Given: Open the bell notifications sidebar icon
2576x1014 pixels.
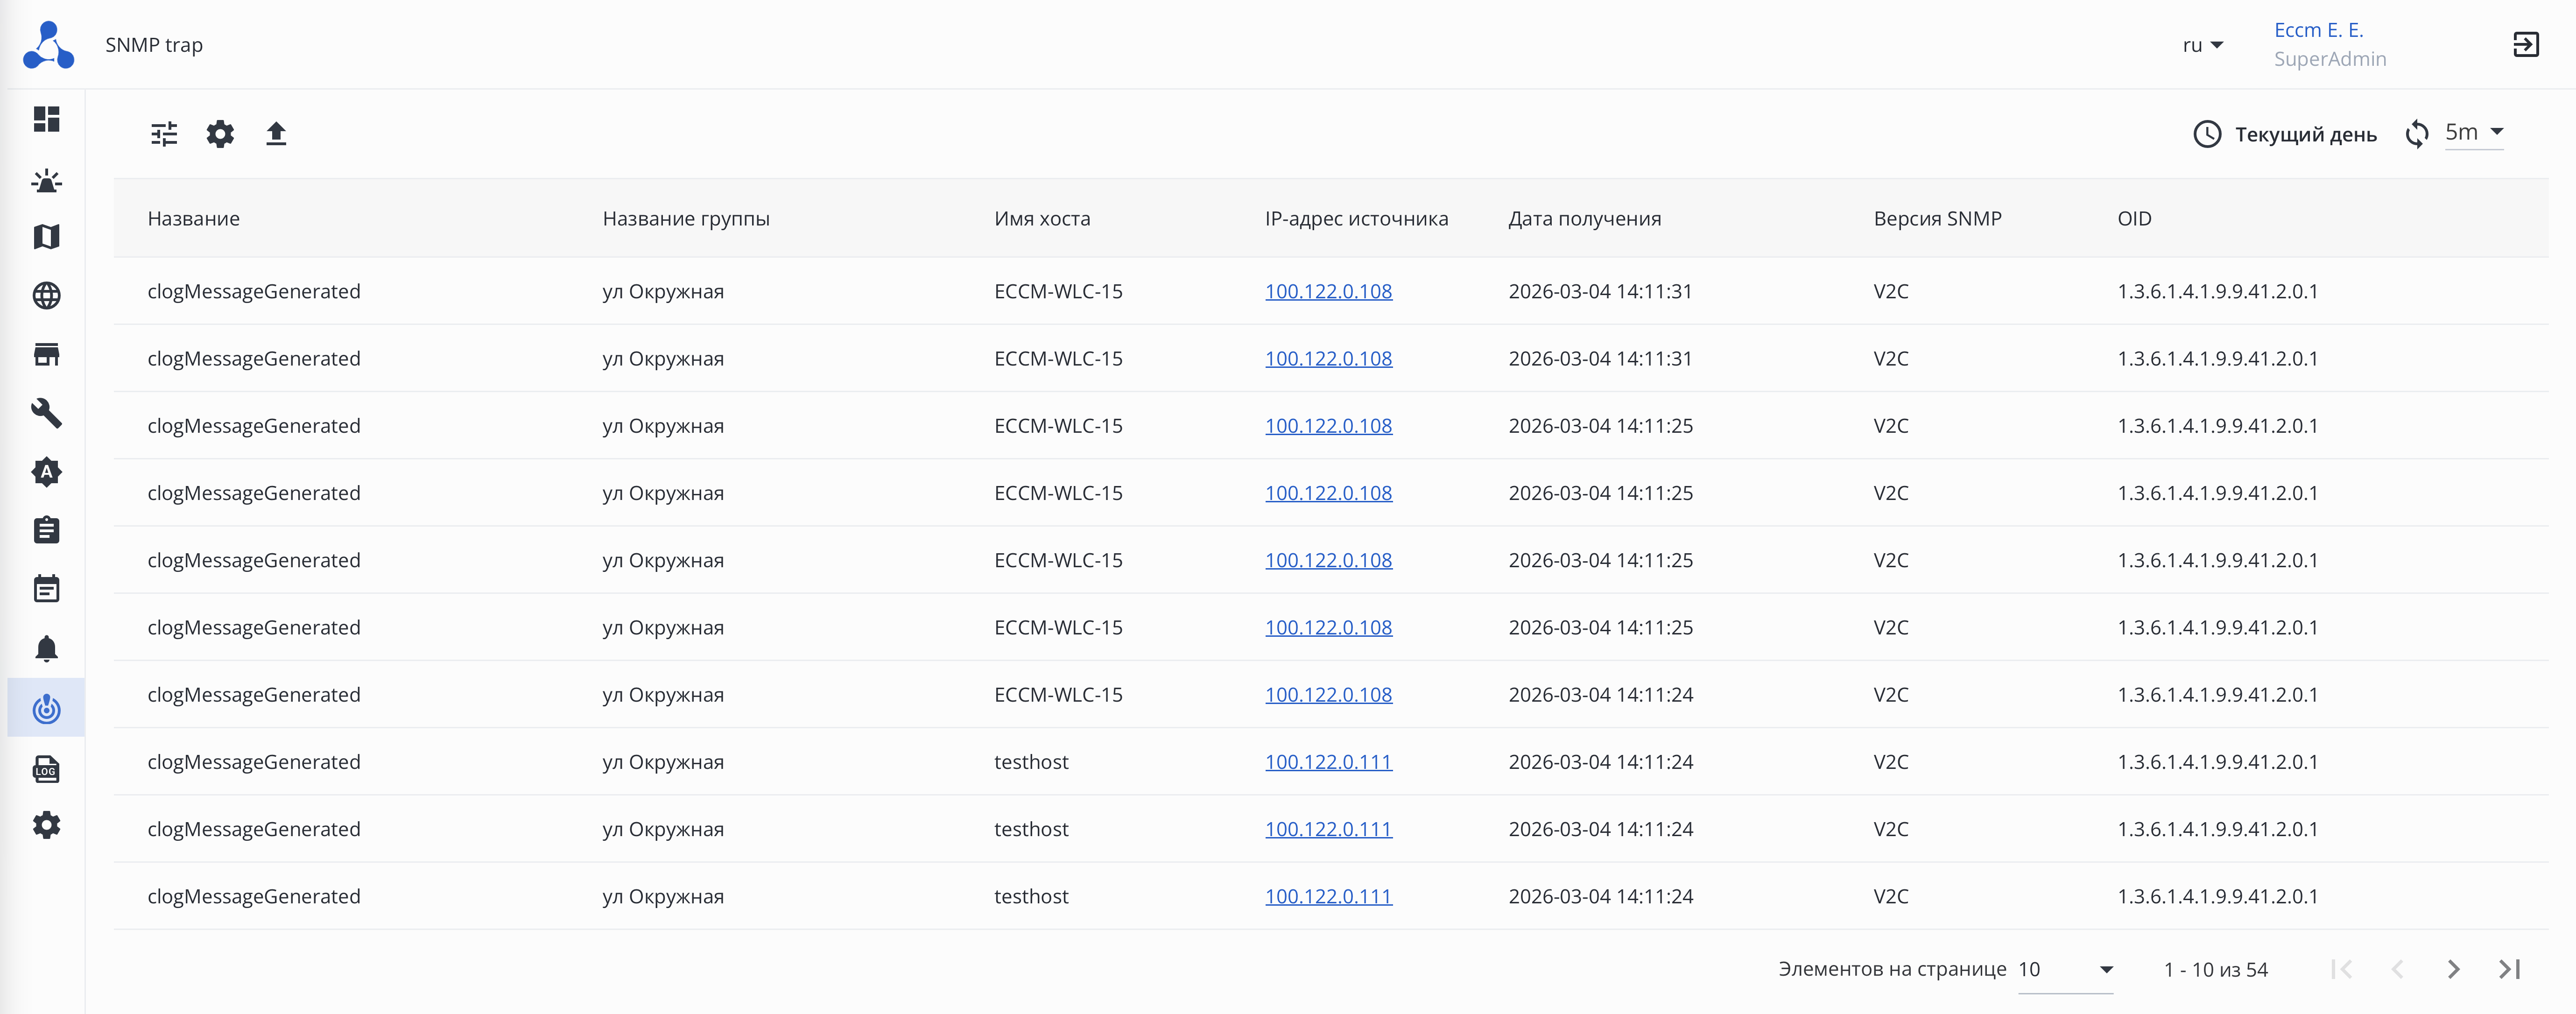Looking at the screenshot, I should 47,649.
